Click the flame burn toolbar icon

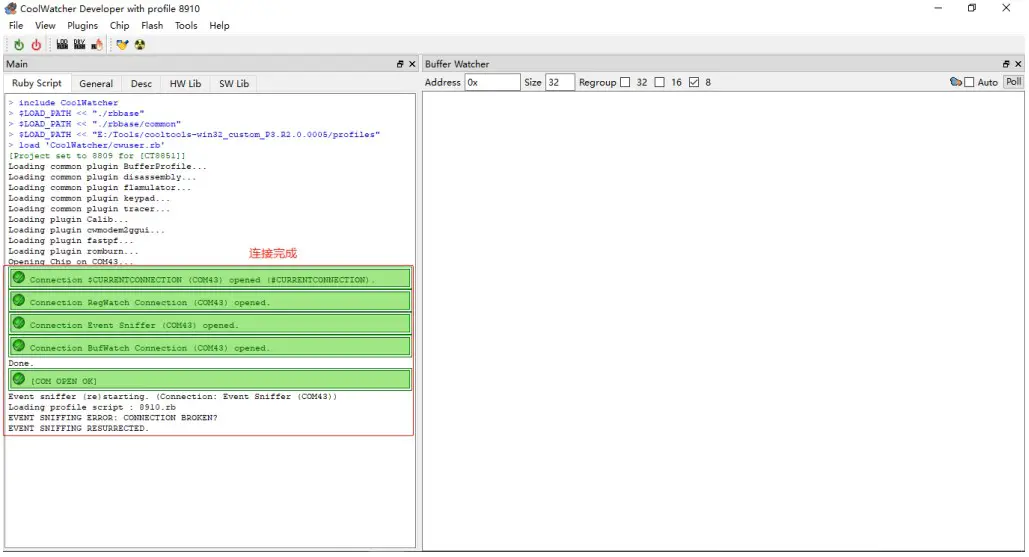[97, 45]
